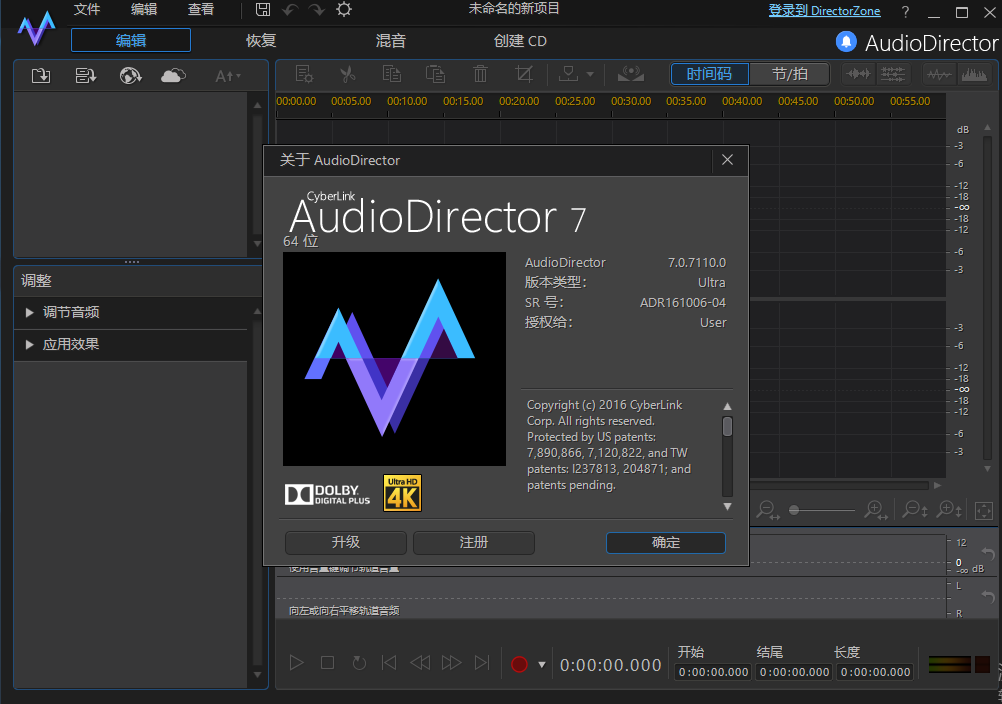Image resolution: width=1002 pixels, height=704 pixels.
Task: Open the record options dropdown arrow
Action: [540, 663]
